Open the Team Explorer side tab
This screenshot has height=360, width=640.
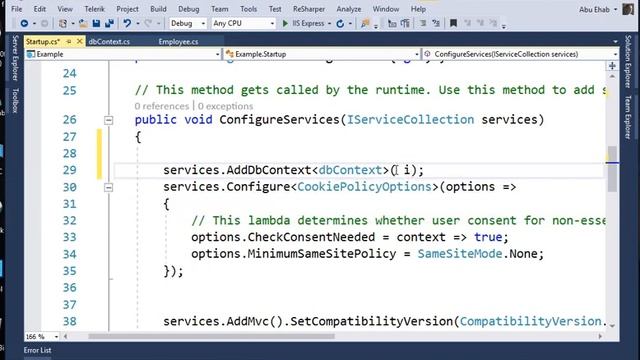coord(628,118)
